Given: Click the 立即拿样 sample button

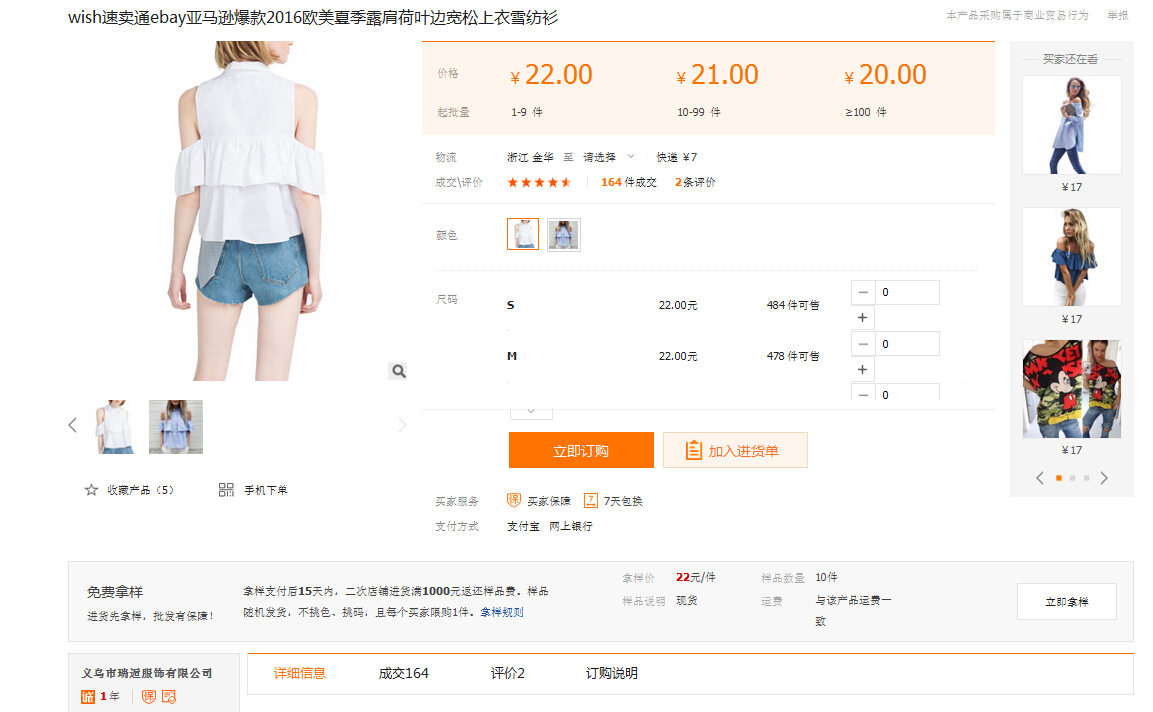Looking at the screenshot, I should point(1066,602).
